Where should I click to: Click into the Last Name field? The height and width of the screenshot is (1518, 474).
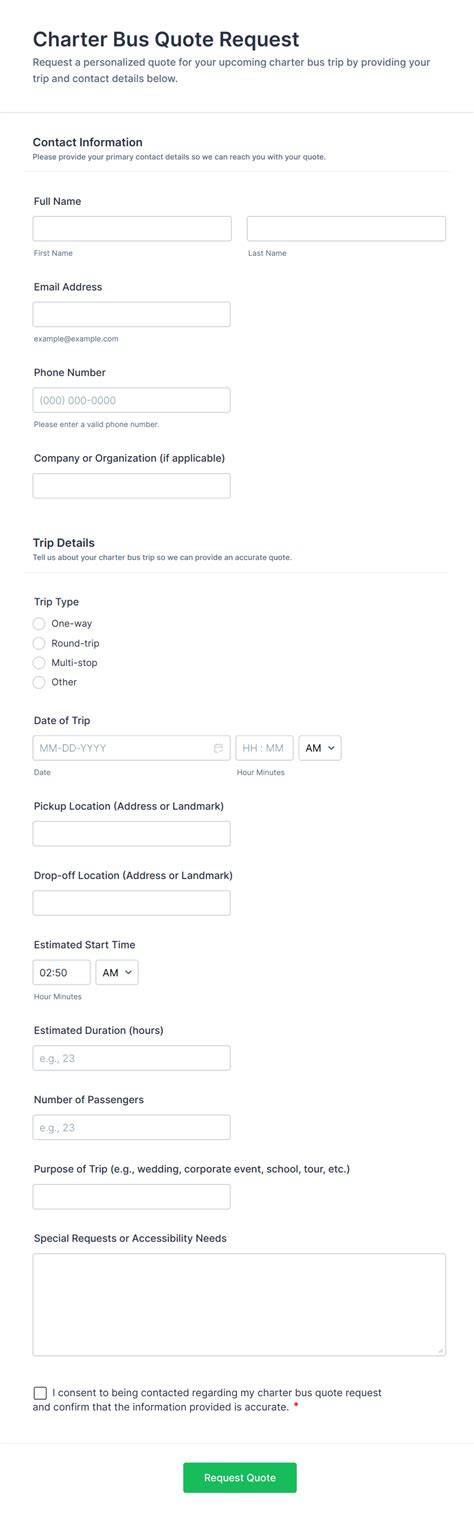346,229
